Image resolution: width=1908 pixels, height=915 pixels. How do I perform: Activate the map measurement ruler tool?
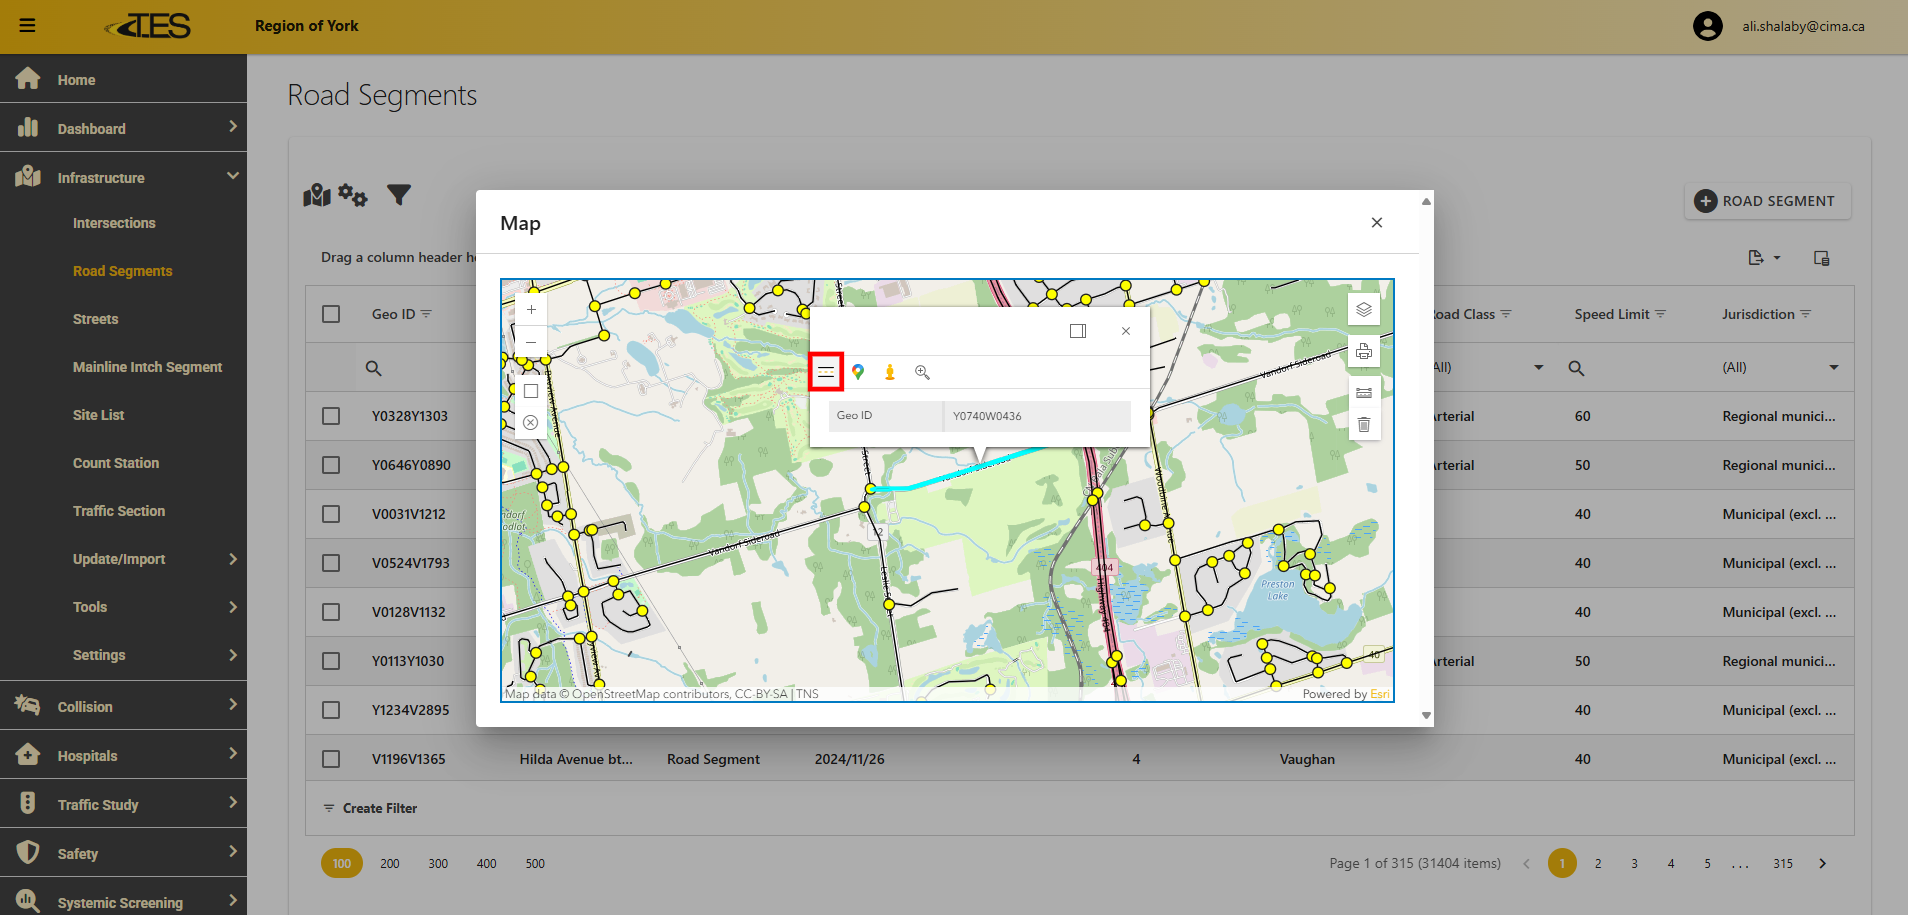pyautogui.click(x=1363, y=393)
